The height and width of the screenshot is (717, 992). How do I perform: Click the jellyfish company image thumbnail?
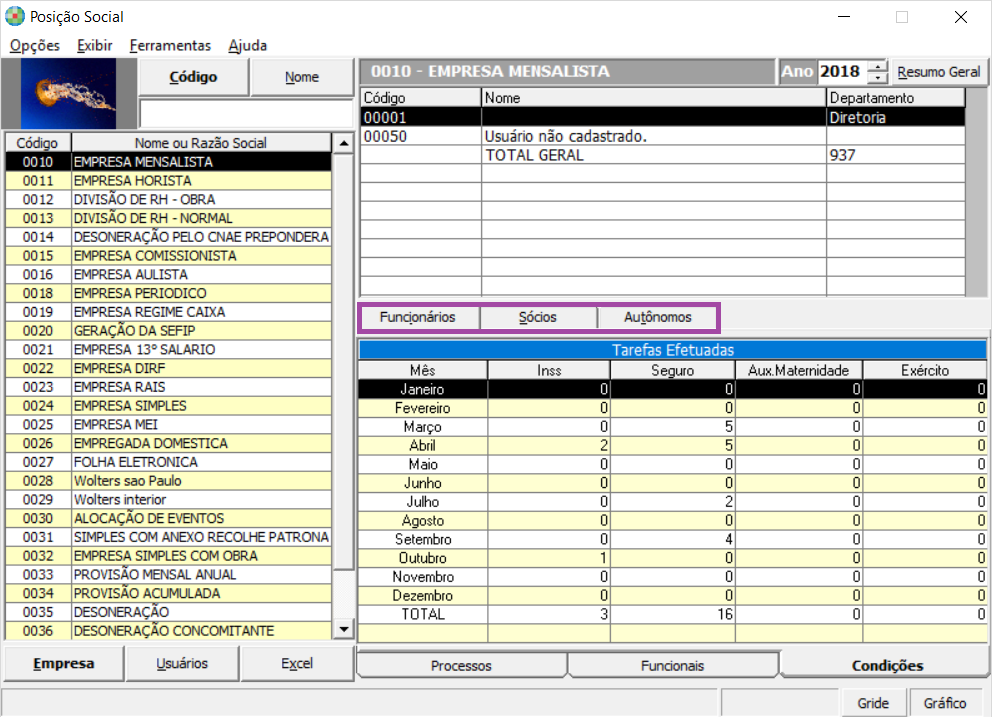point(68,94)
